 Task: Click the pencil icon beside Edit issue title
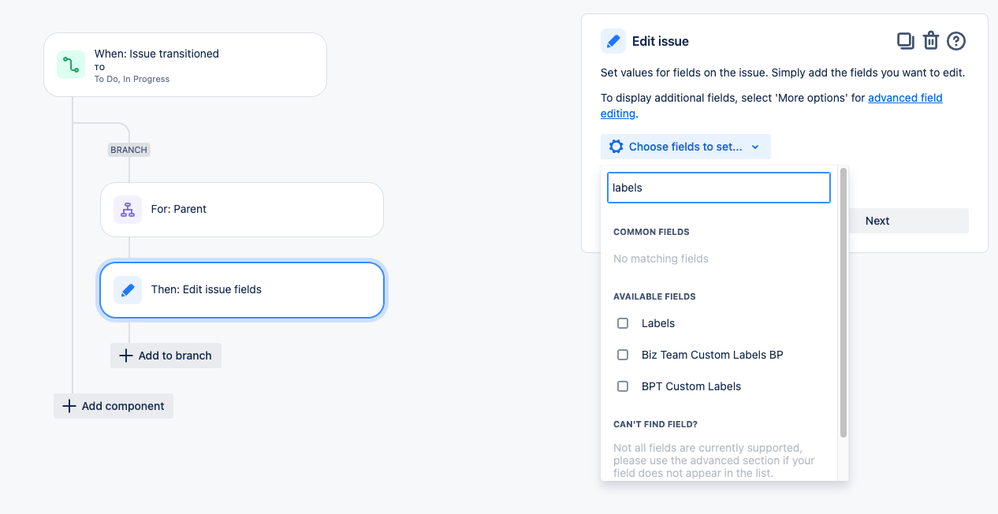tap(613, 41)
